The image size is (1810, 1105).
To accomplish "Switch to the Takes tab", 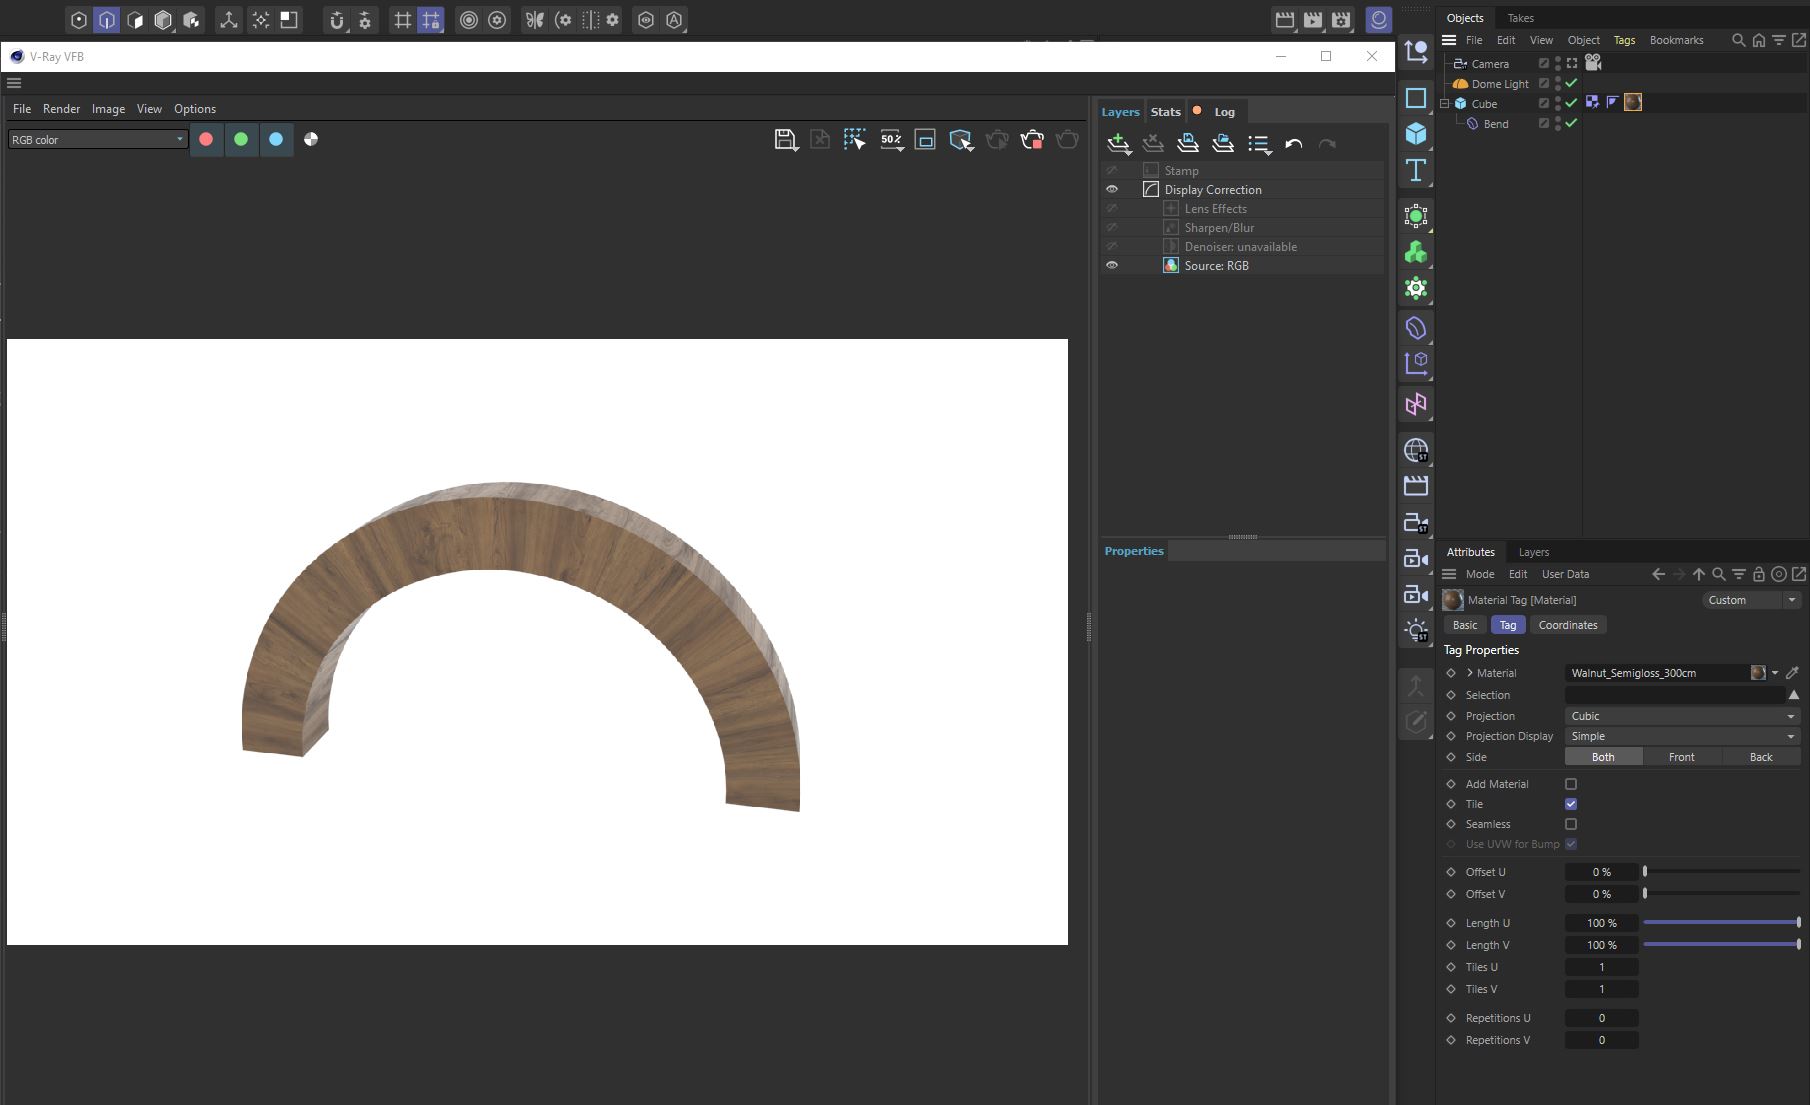I will click(x=1520, y=18).
